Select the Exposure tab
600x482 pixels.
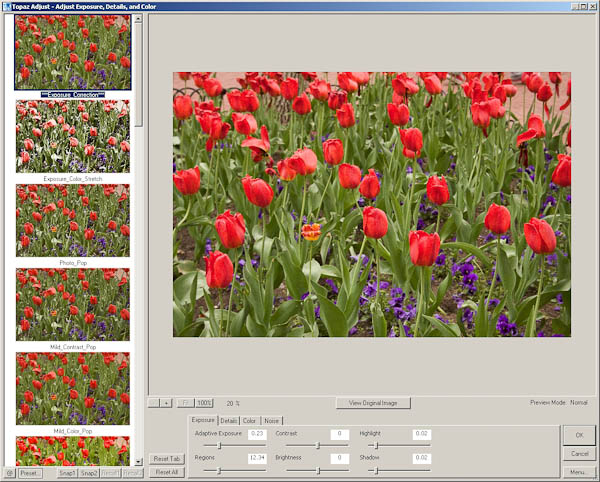click(x=203, y=421)
